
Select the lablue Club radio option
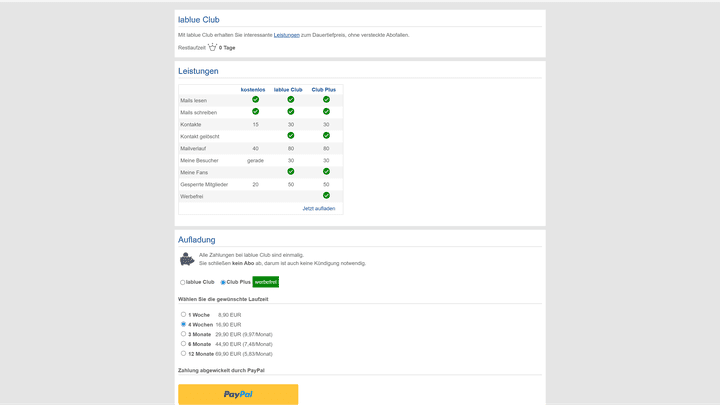[182, 282]
